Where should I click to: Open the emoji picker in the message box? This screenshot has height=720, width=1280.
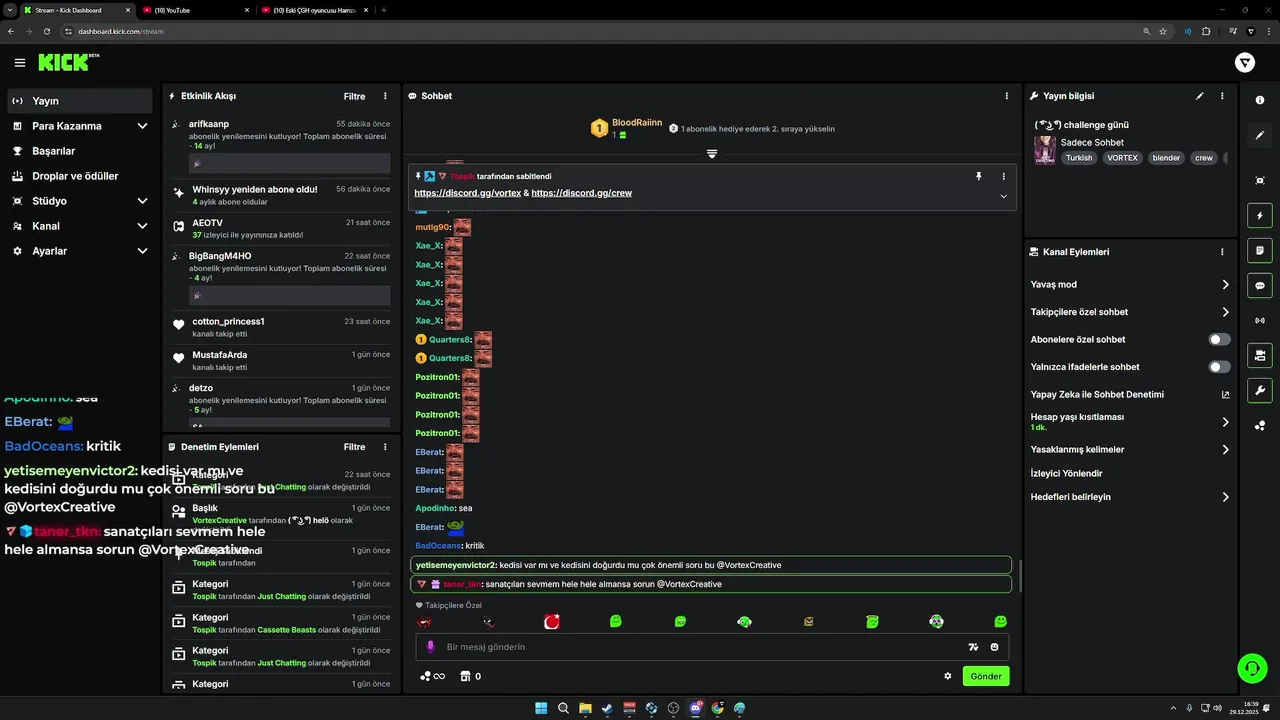[994, 647]
